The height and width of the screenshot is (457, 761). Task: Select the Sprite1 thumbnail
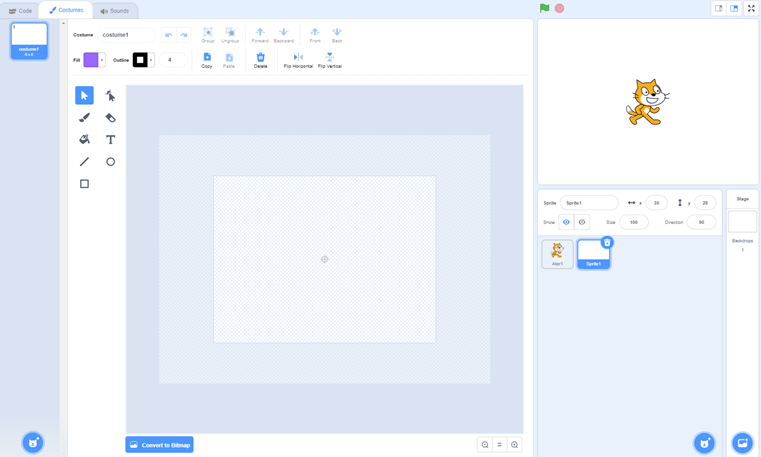[x=593, y=254]
